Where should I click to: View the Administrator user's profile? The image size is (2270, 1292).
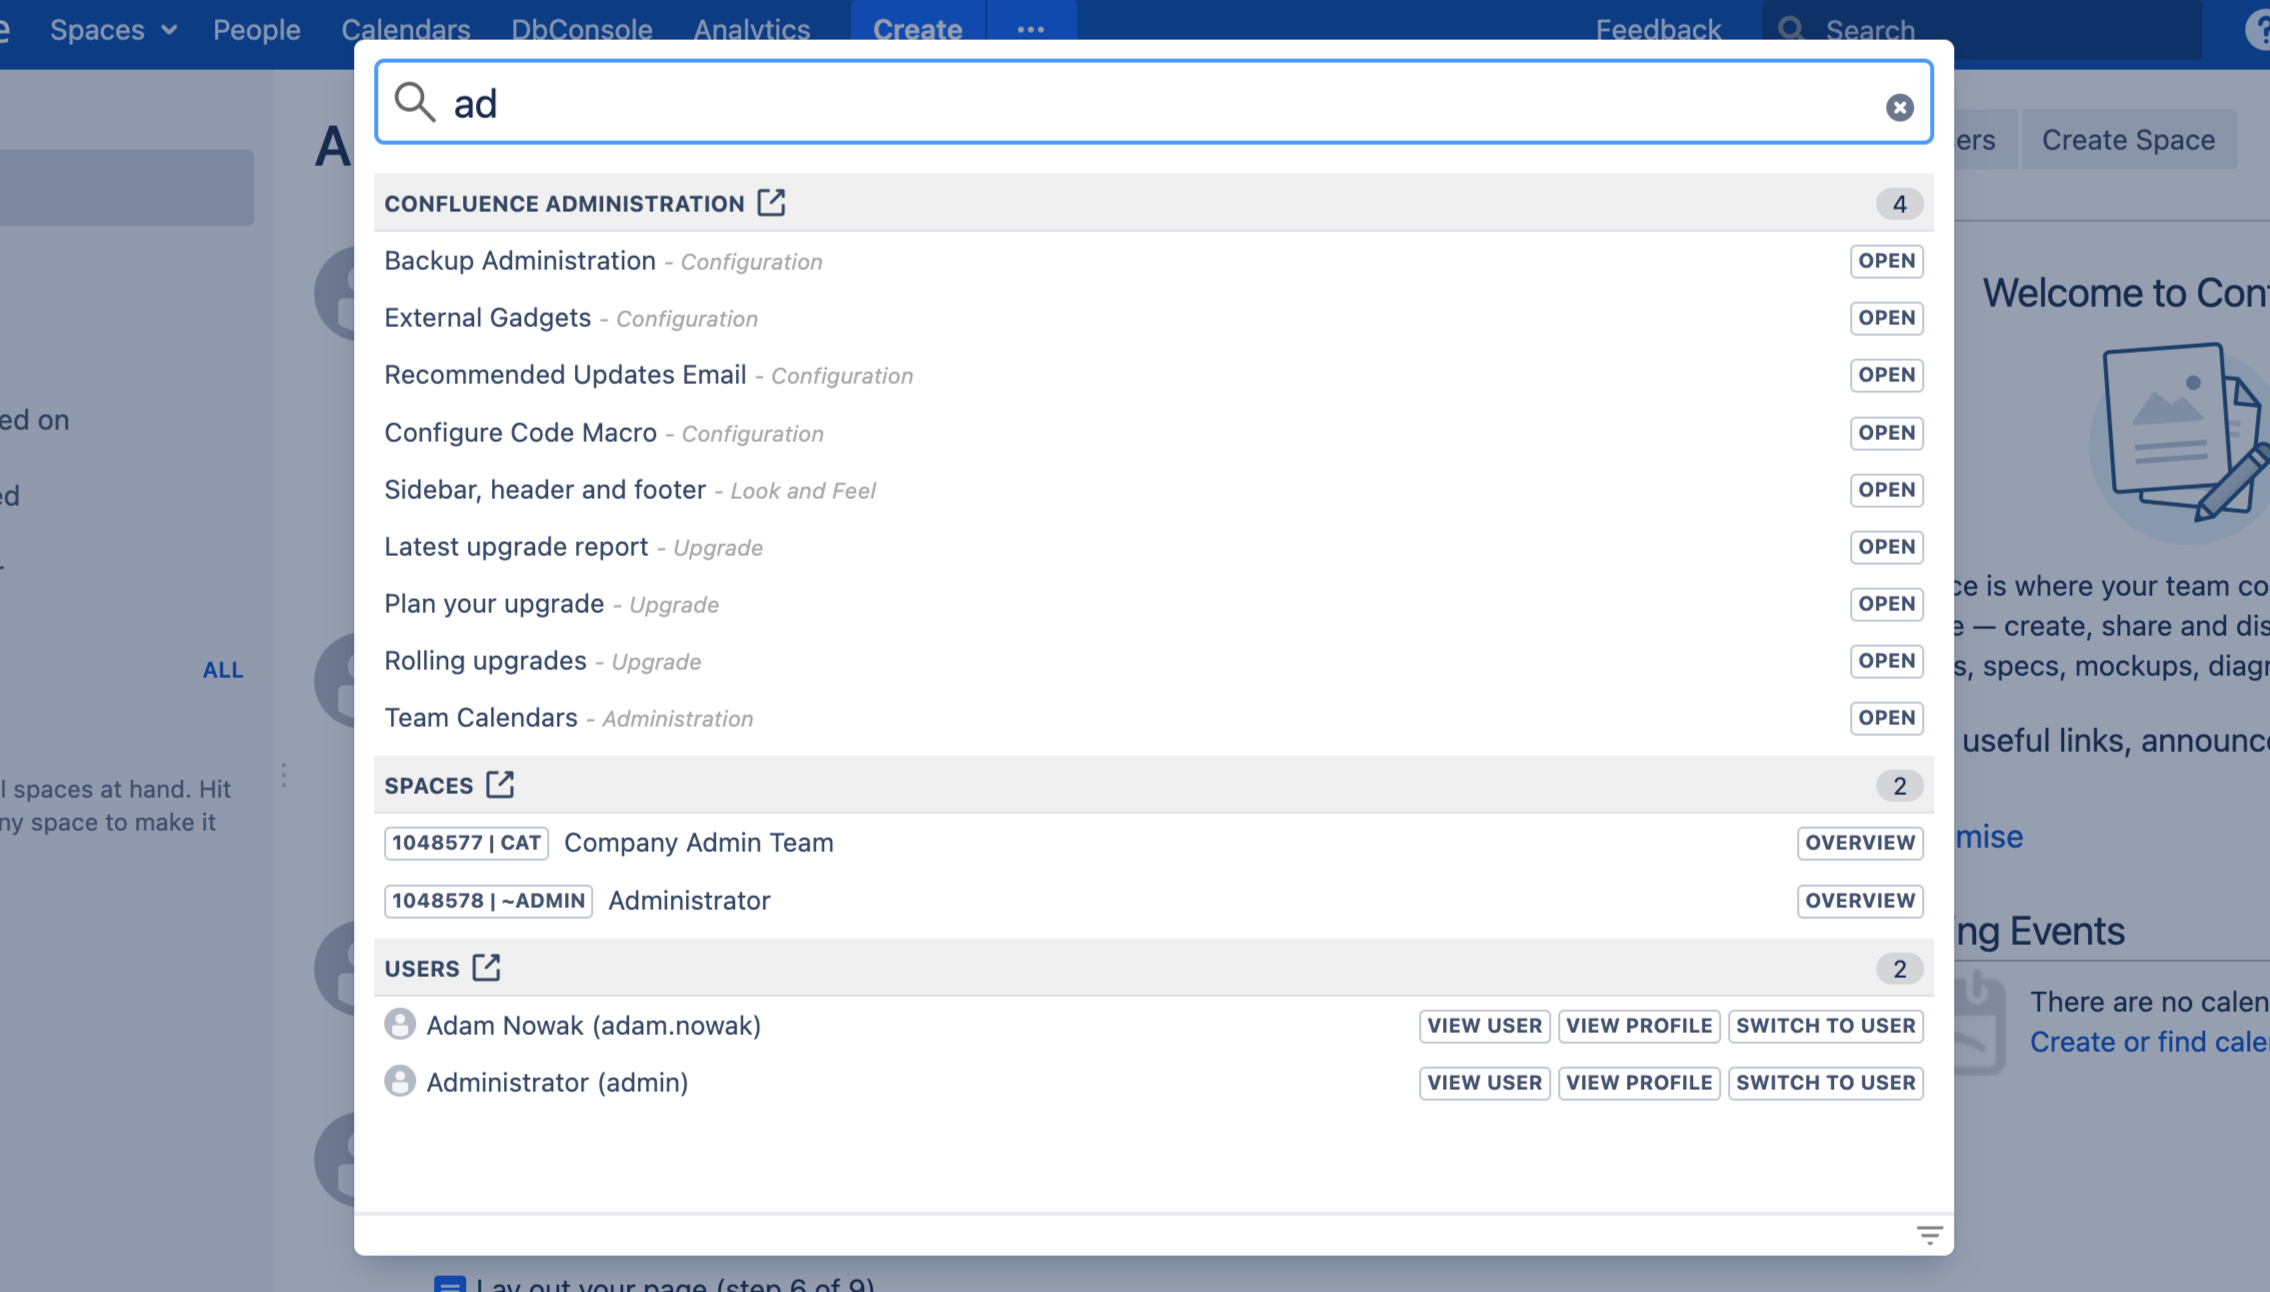[1638, 1082]
